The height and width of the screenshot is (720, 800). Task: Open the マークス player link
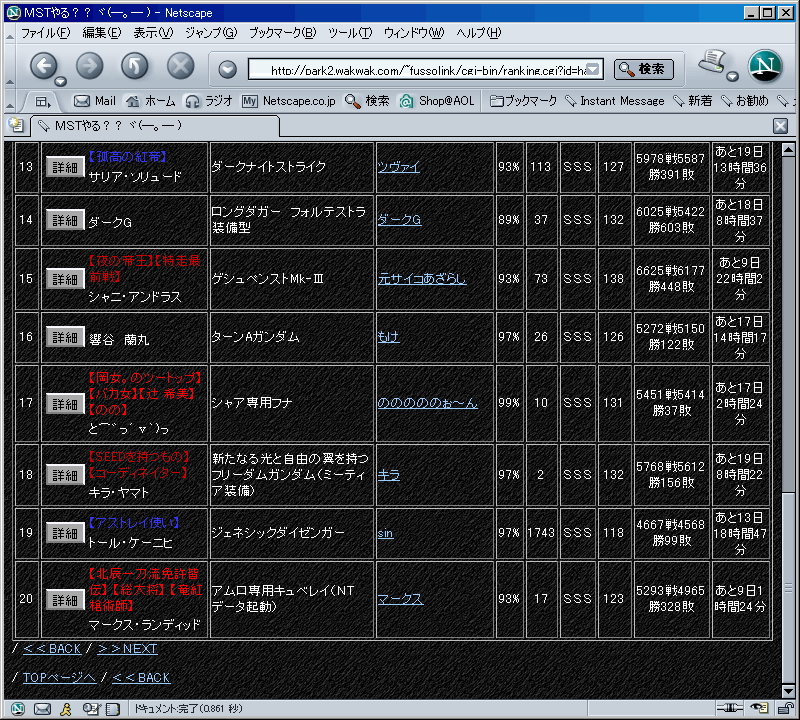(x=400, y=599)
